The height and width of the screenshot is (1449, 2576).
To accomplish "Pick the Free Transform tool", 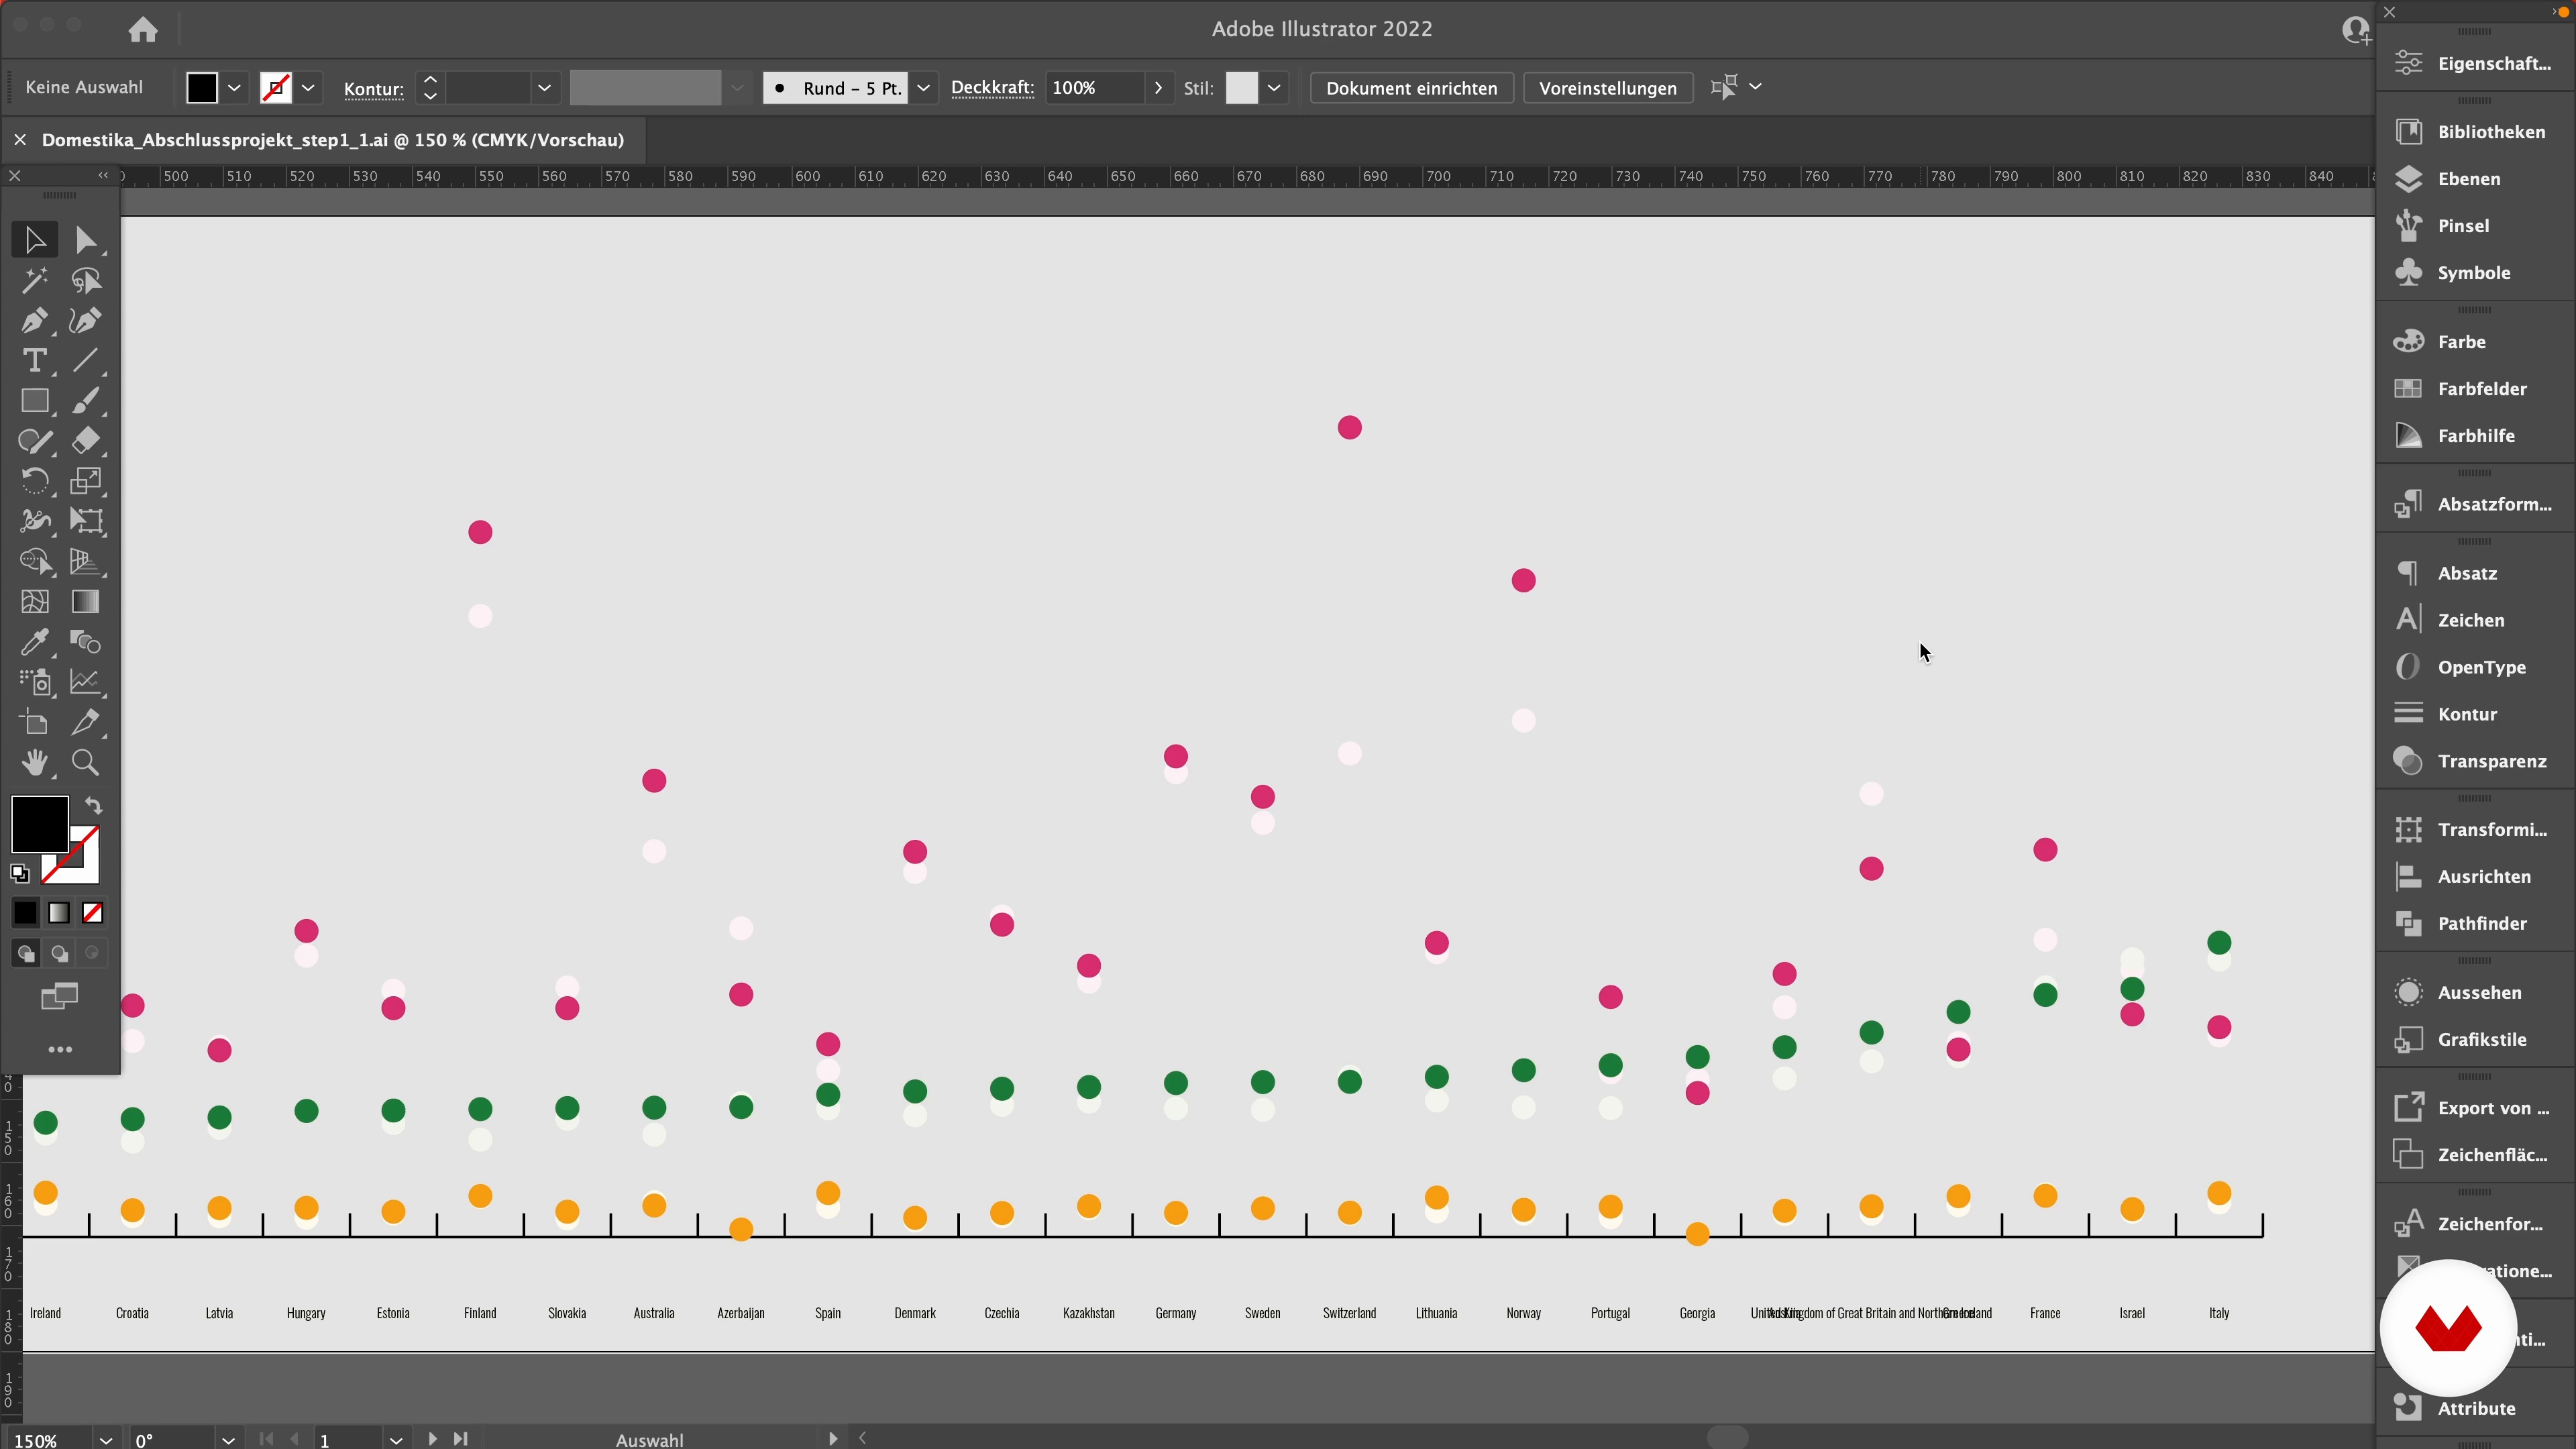I will pyautogui.click(x=86, y=521).
